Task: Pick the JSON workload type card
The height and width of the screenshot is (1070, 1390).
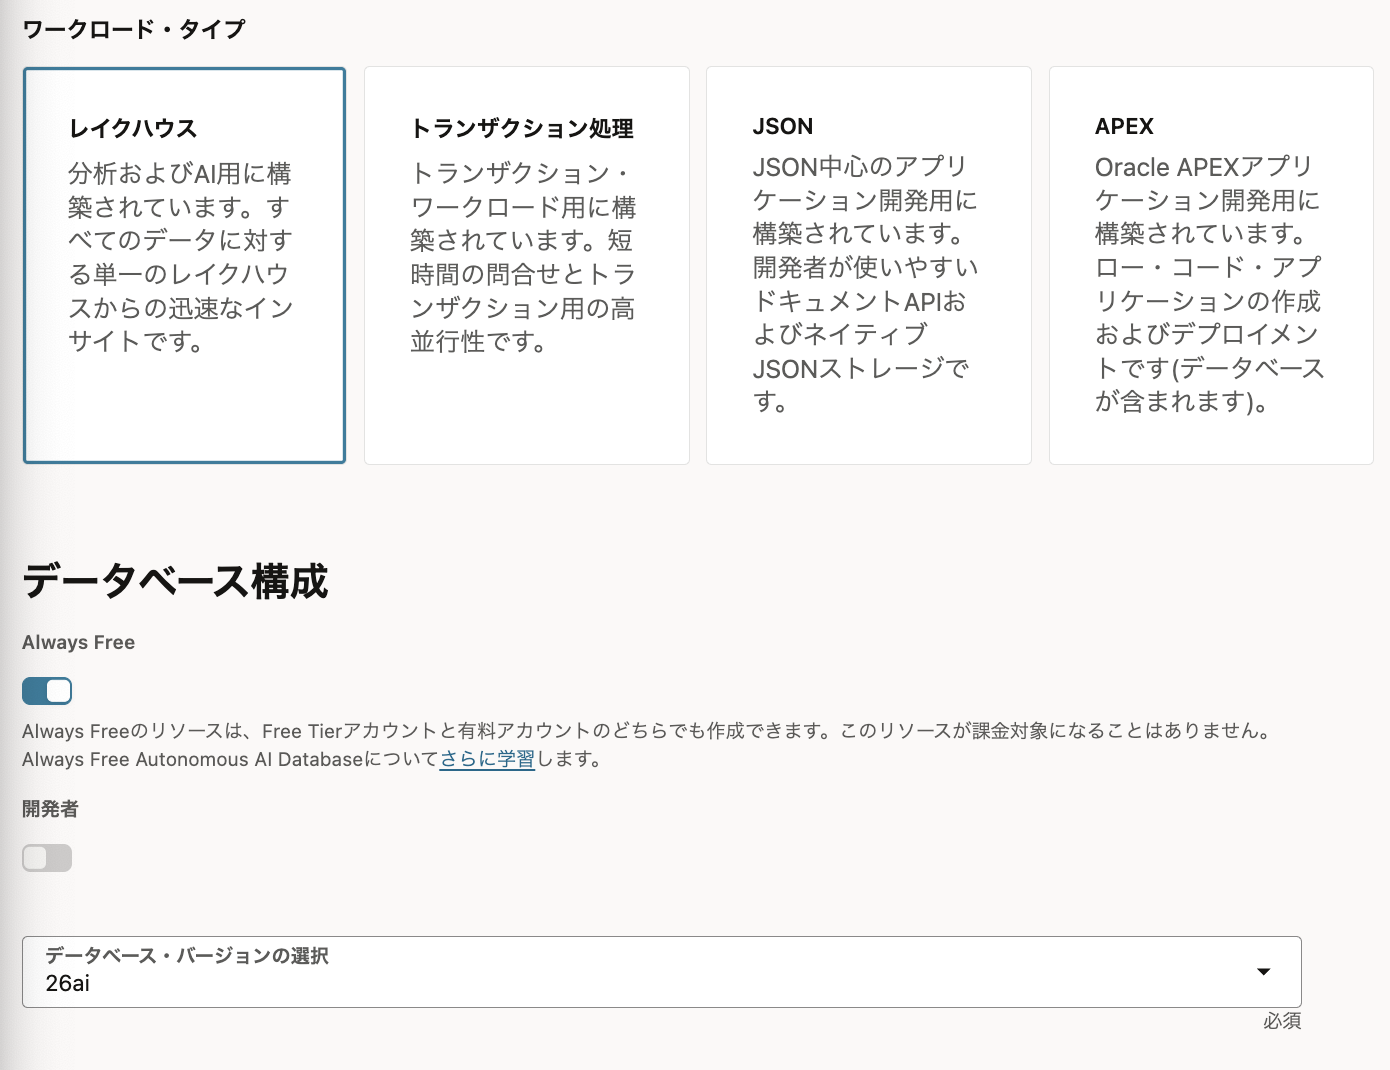Action: (x=868, y=265)
